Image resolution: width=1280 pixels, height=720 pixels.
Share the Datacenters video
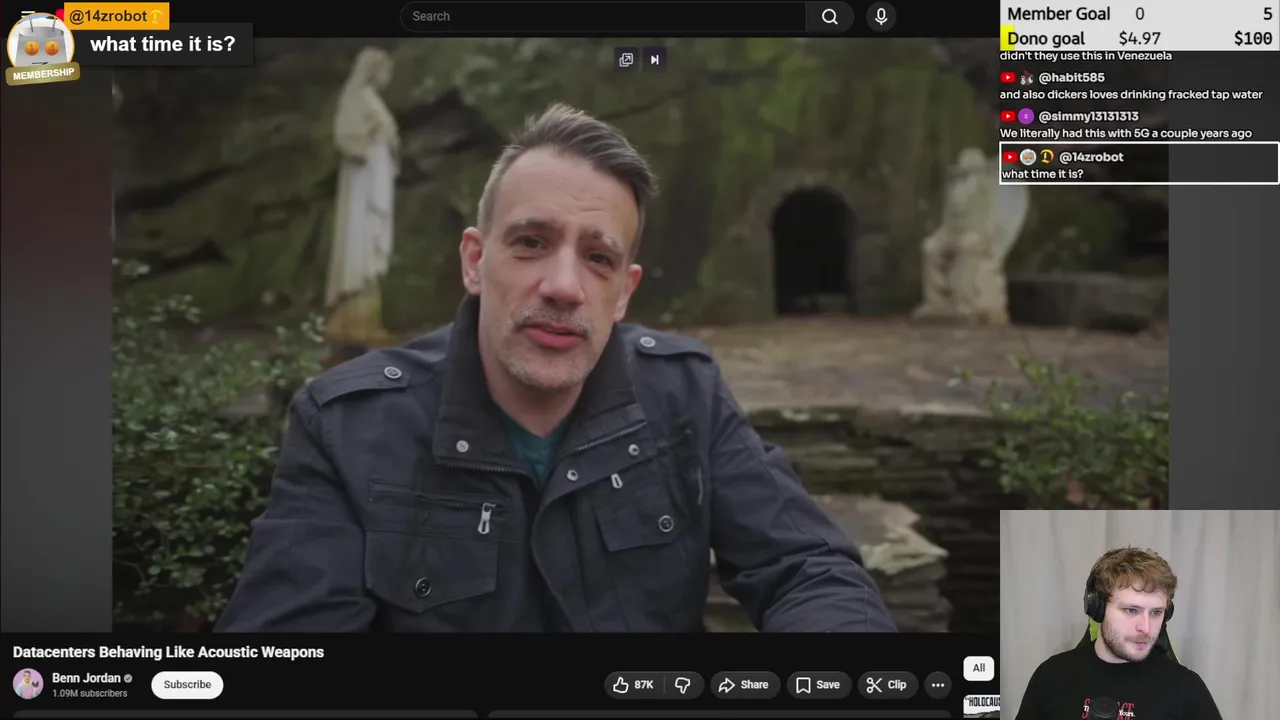coord(744,685)
